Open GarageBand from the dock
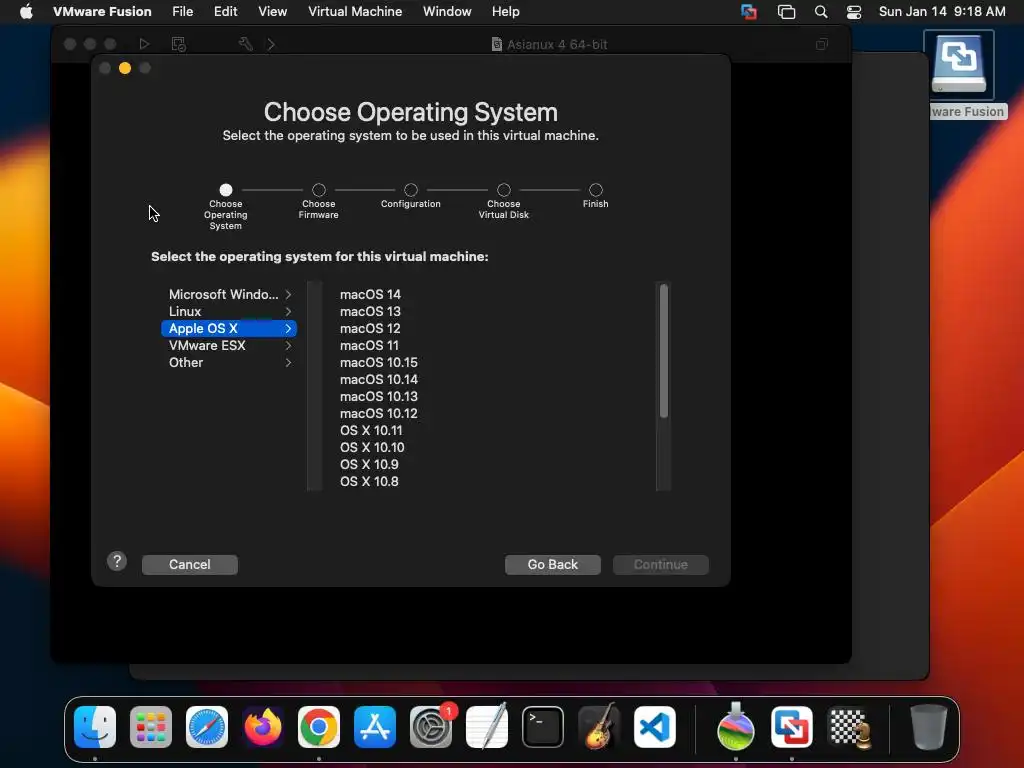The image size is (1024, 768). [599, 727]
